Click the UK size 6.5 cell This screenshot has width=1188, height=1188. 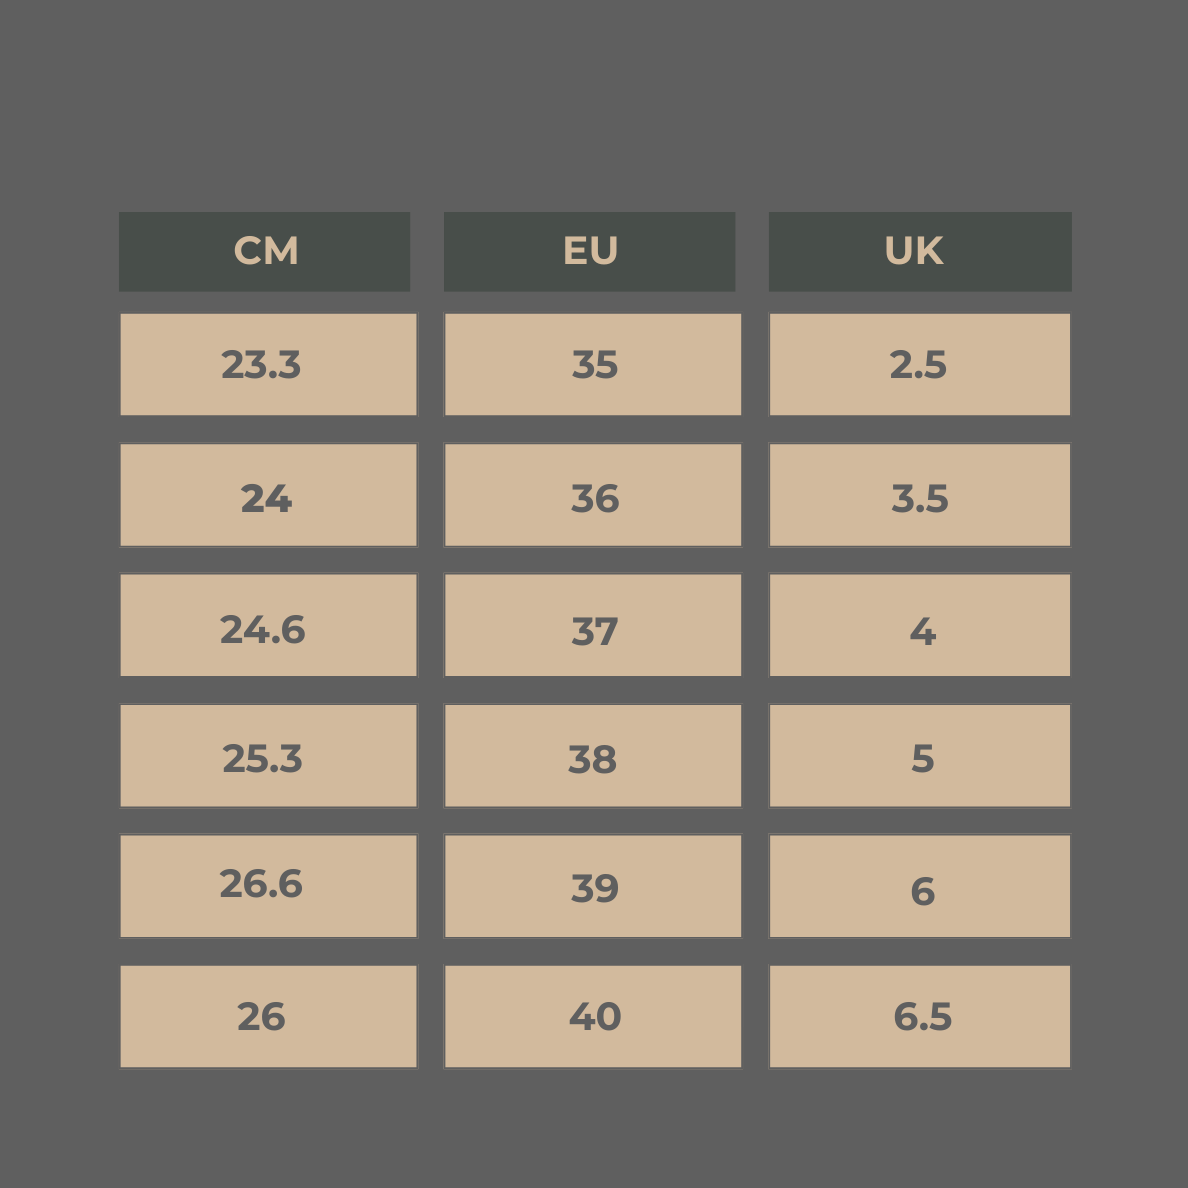coord(919,1016)
